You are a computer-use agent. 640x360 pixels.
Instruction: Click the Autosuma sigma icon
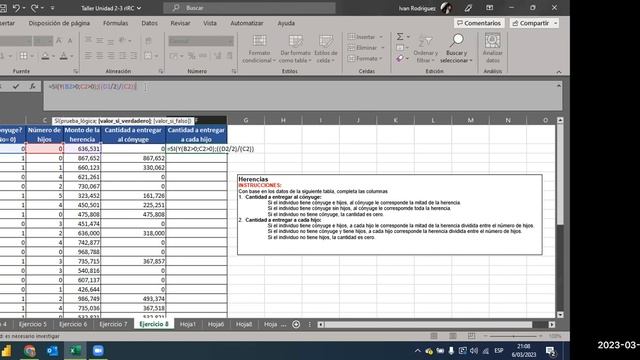(400, 37)
